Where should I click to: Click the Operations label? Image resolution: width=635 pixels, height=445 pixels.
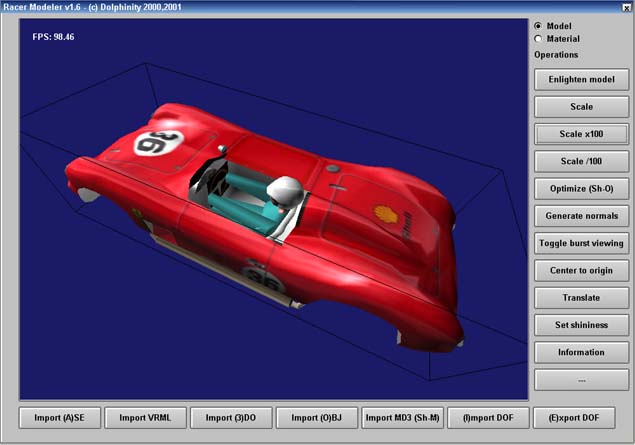pos(556,55)
